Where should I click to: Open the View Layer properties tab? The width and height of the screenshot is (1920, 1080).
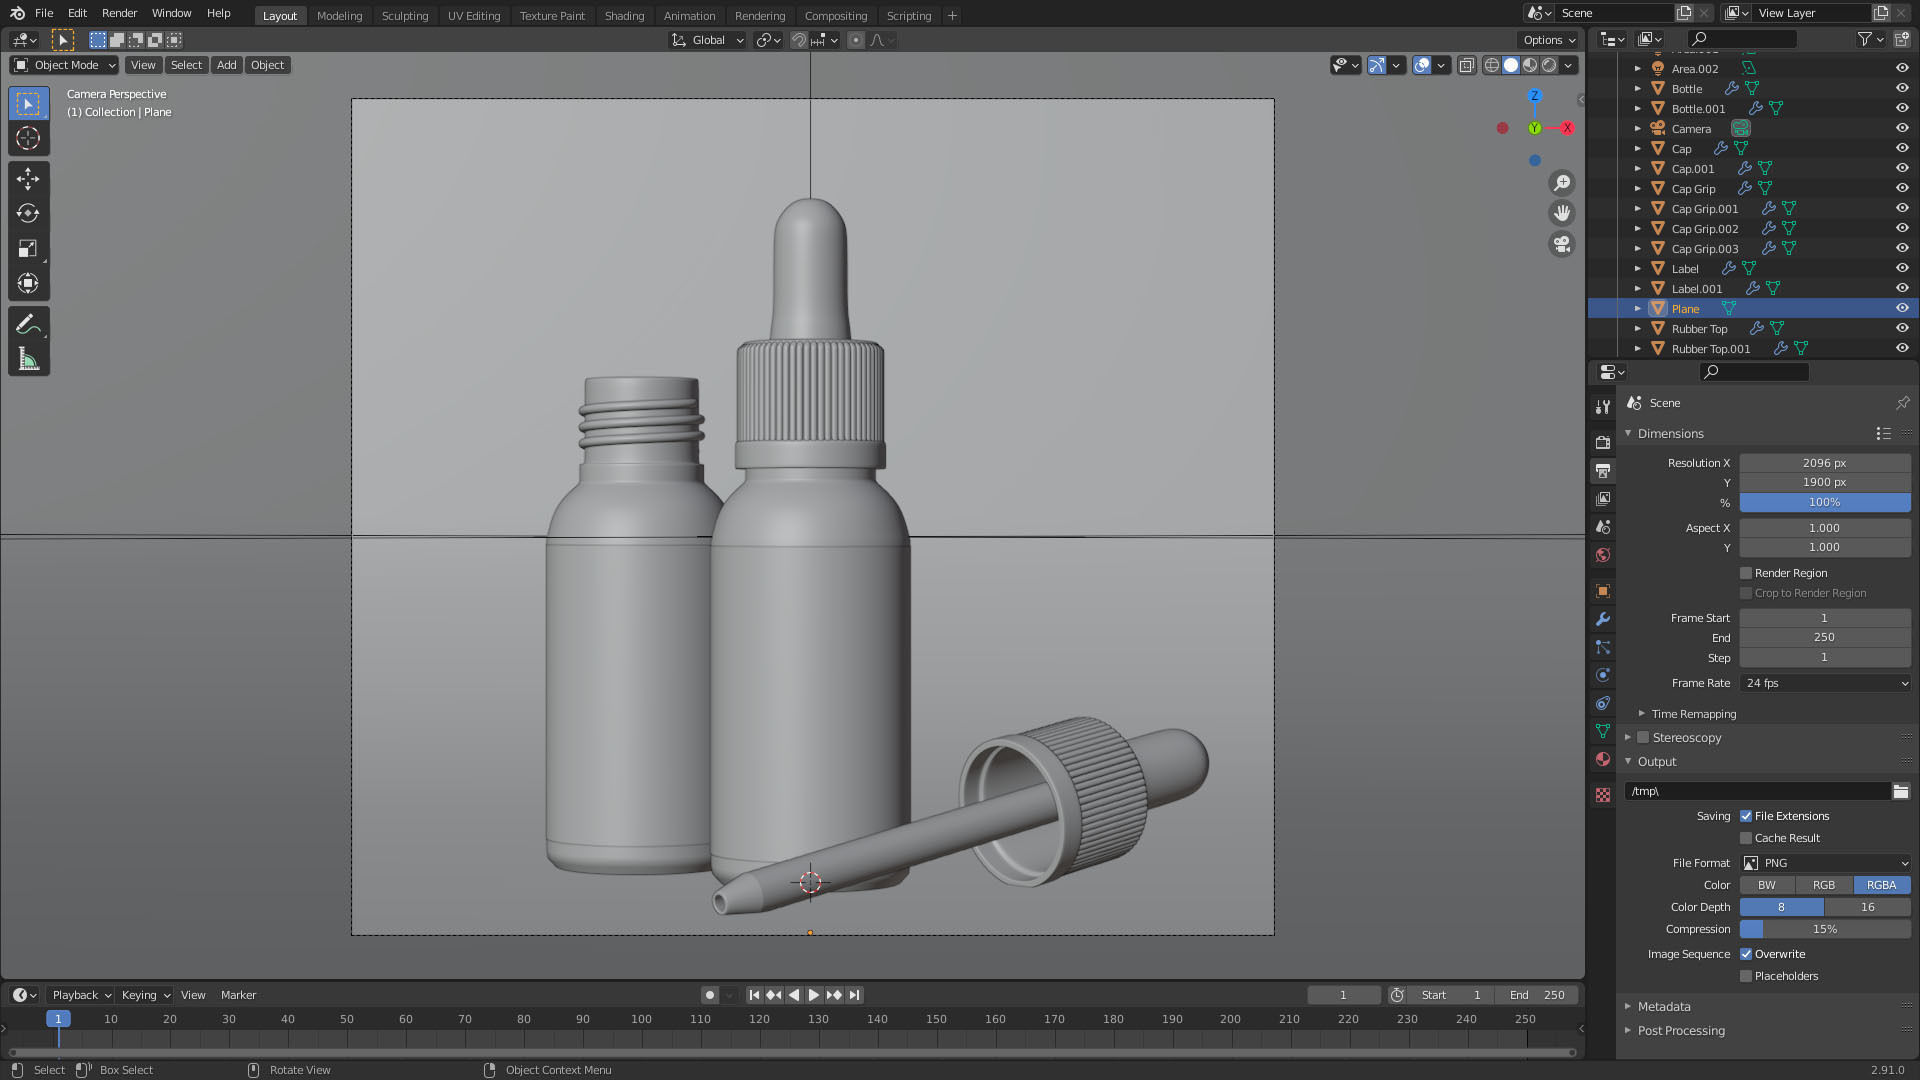1603,498
